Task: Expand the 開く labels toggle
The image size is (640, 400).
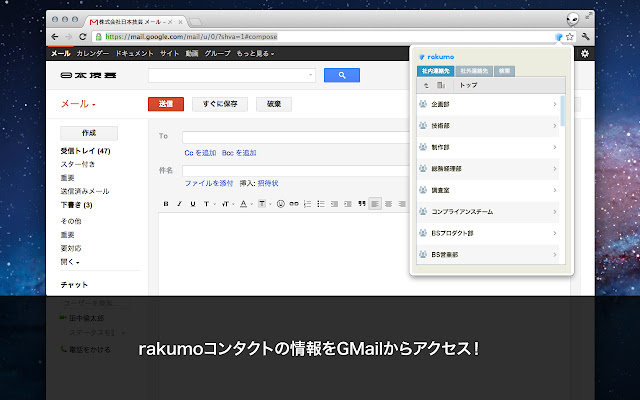Action: (x=70, y=262)
